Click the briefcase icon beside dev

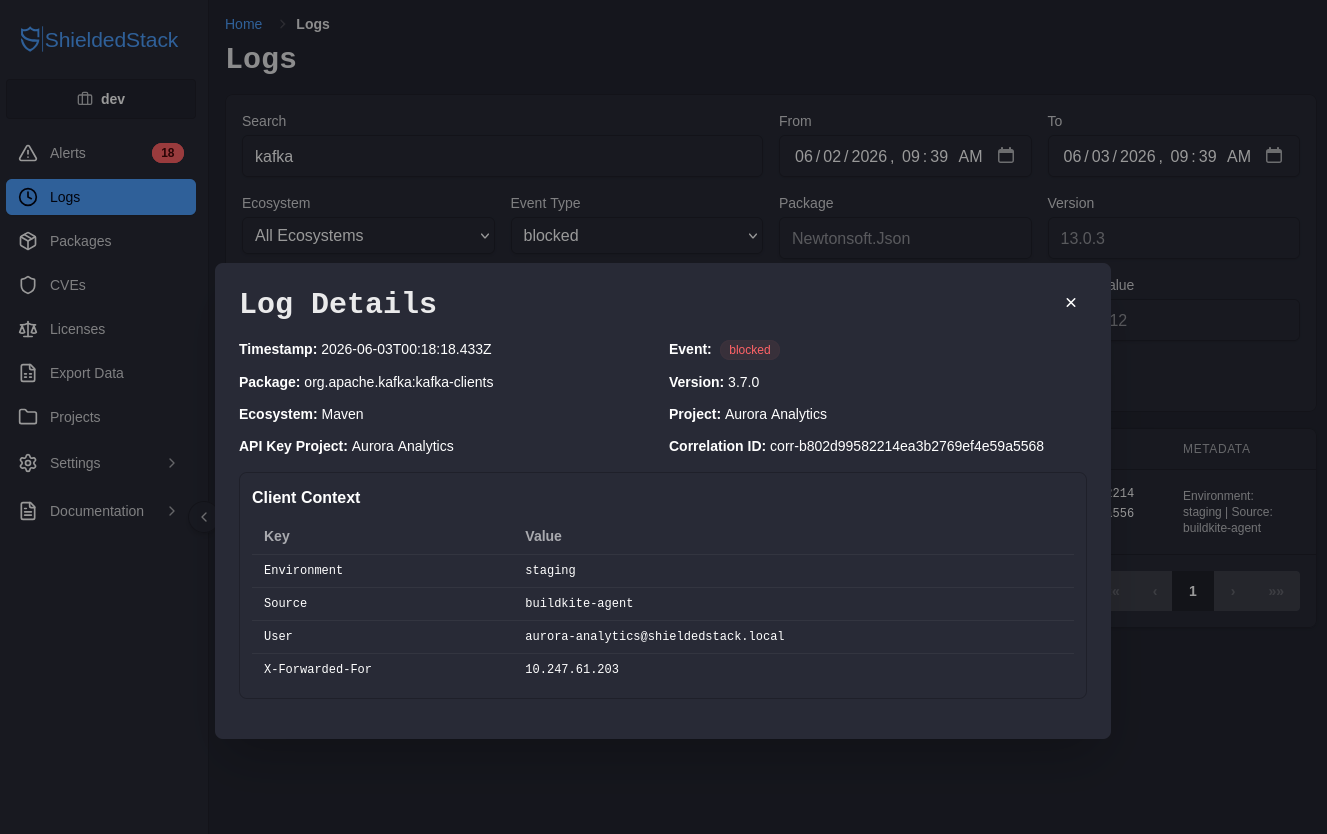coord(85,99)
